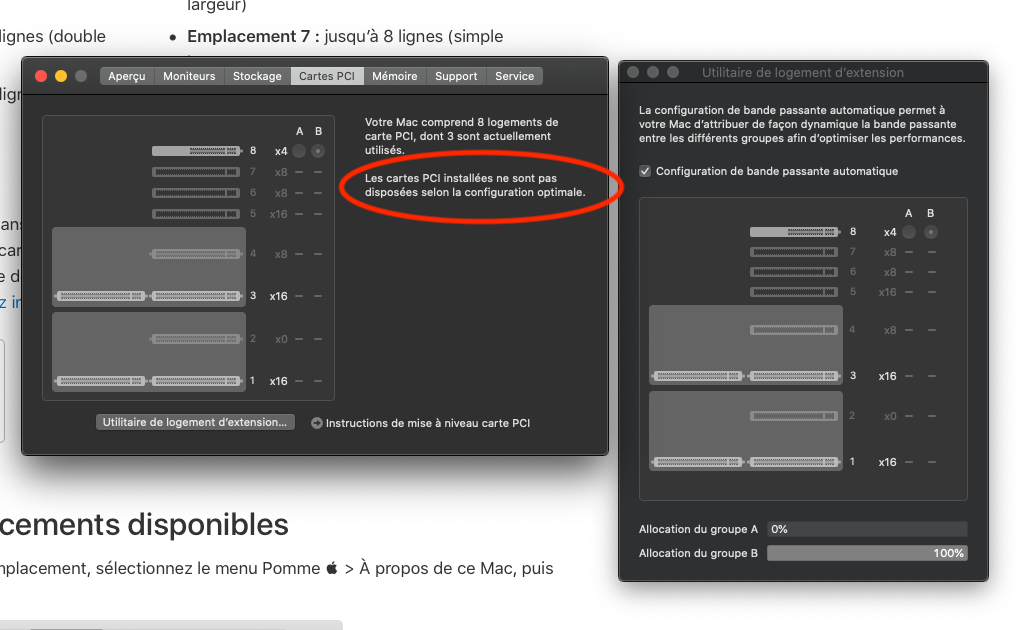1031x630 pixels.
Task: Click the 'Les cartes PCI installées' warning text
Action: (x=475, y=185)
